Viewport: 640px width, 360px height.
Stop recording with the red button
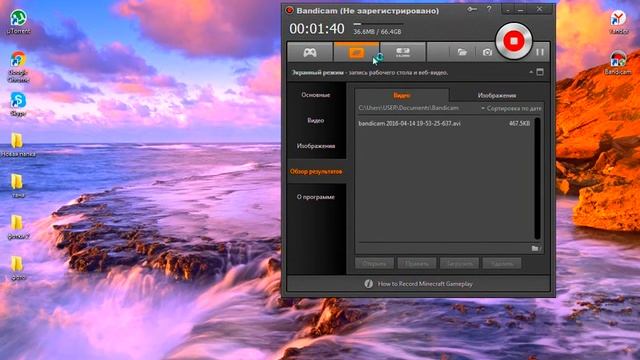pos(513,41)
